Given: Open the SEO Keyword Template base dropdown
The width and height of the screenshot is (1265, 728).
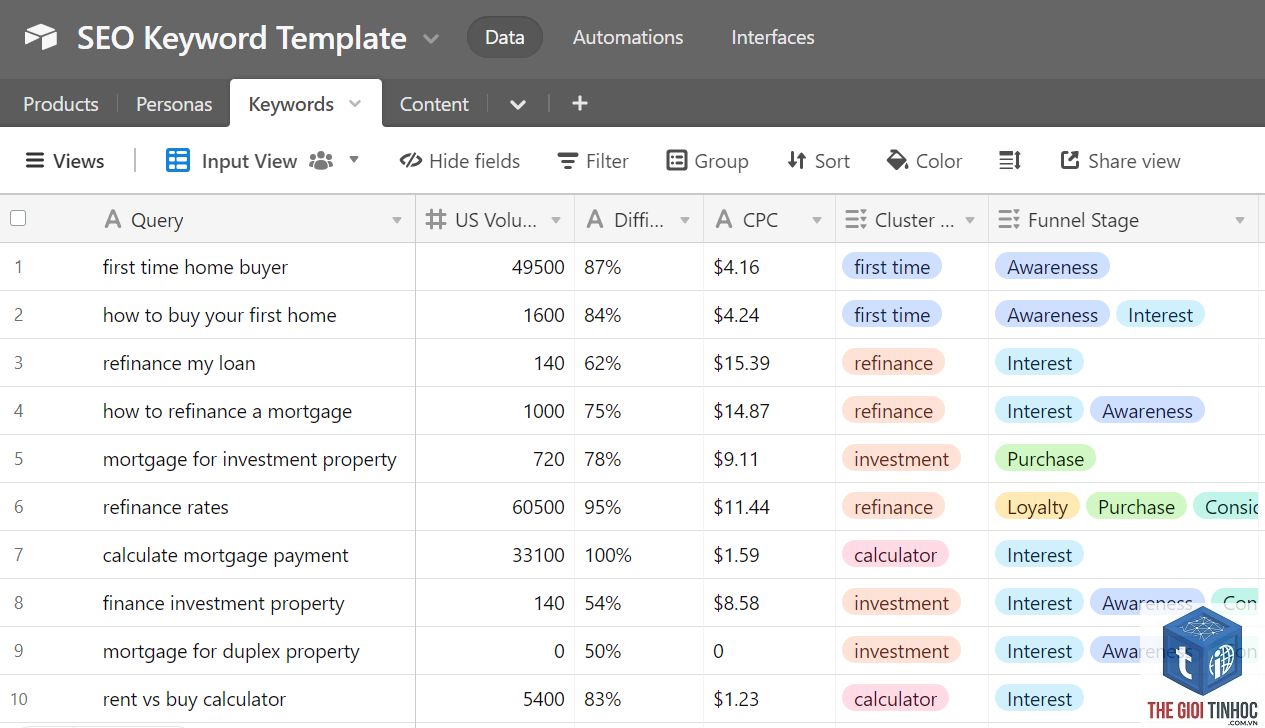Looking at the screenshot, I should 431,39.
